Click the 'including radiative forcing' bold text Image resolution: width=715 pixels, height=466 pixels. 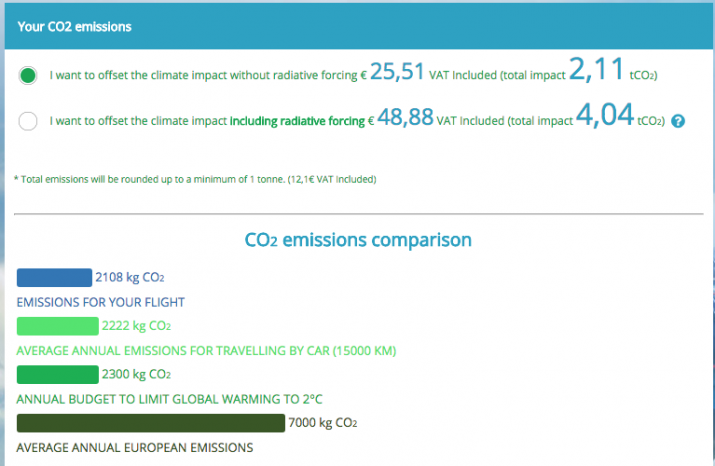coord(297,121)
